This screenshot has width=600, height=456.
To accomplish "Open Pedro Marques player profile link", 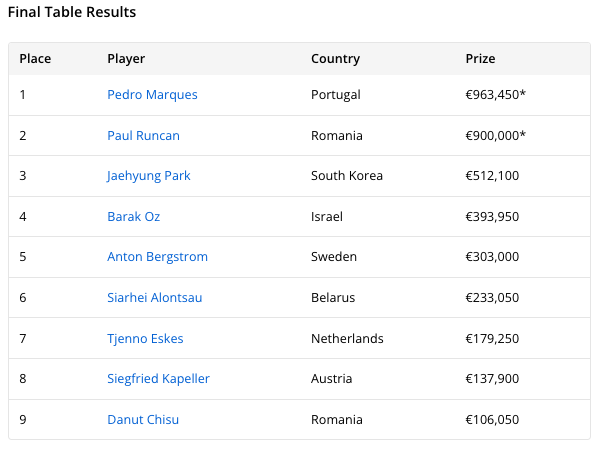I will [152, 95].
